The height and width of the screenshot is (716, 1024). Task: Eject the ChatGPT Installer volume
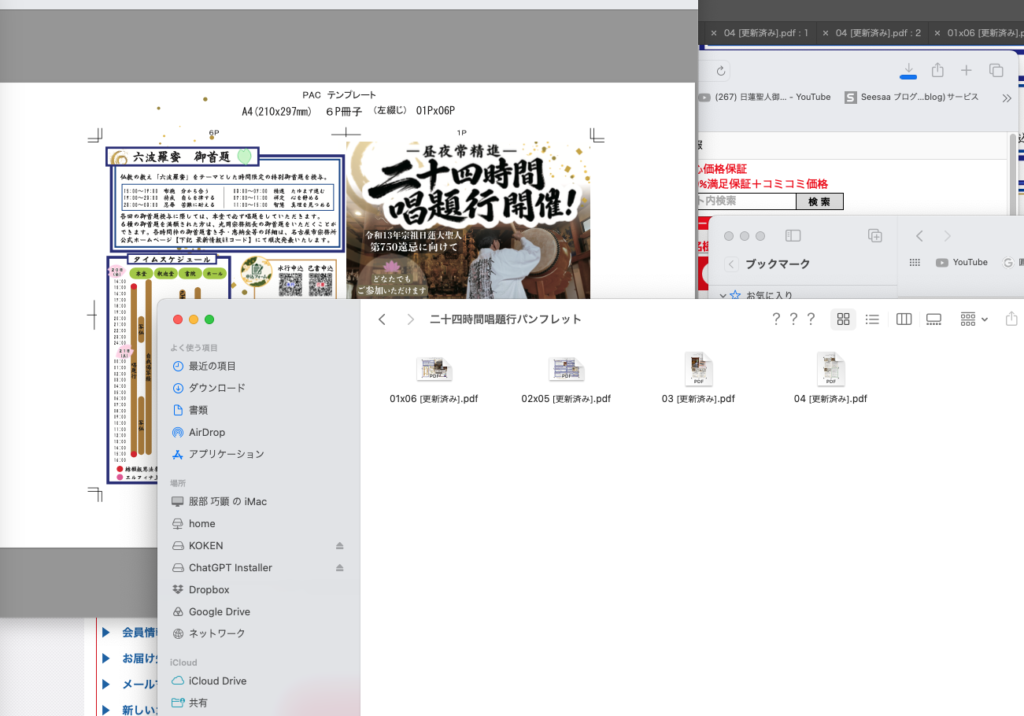(x=340, y=568)
